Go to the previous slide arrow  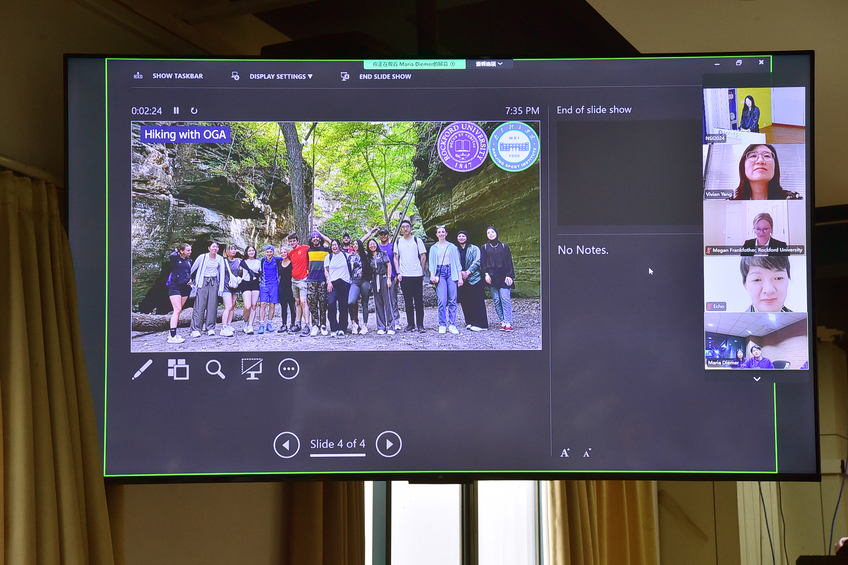click(287, 445)
